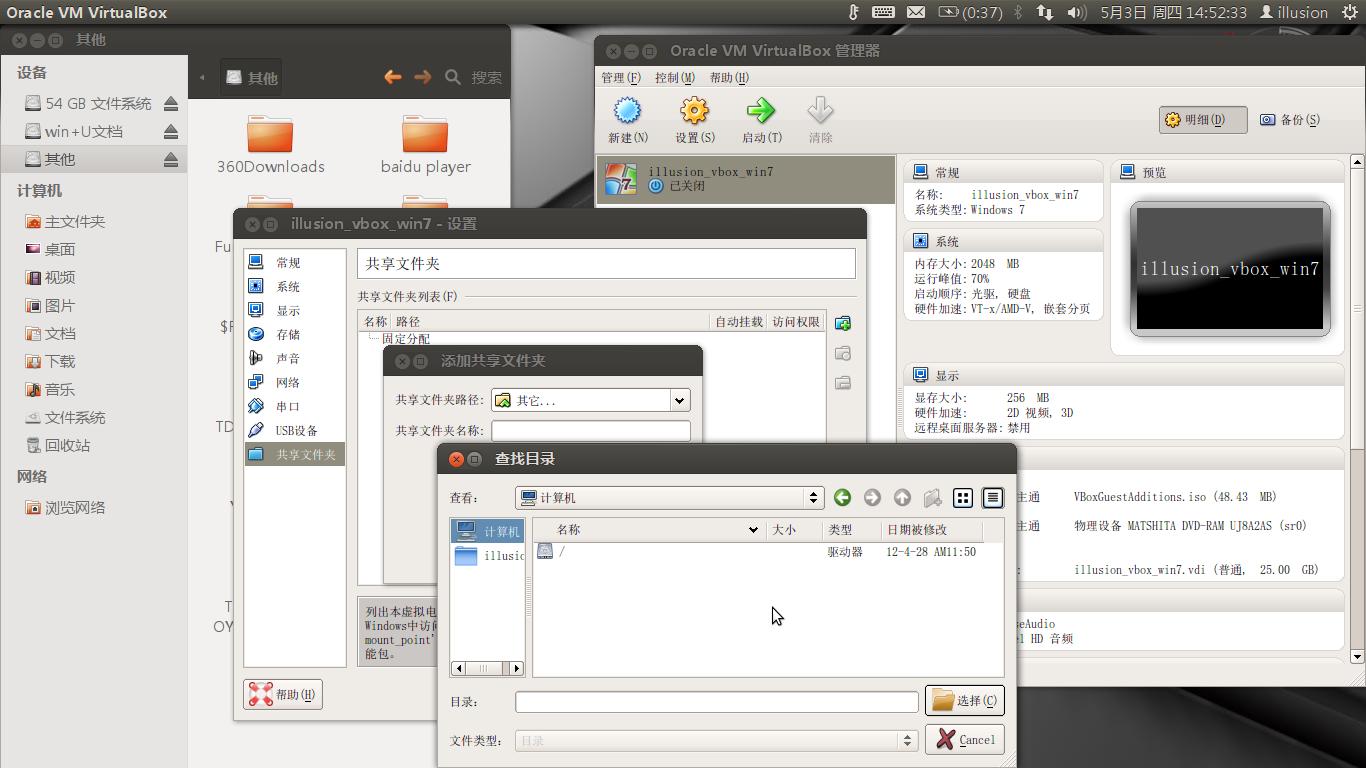Eject the win+U文档 volume

(x=171, y=131)
